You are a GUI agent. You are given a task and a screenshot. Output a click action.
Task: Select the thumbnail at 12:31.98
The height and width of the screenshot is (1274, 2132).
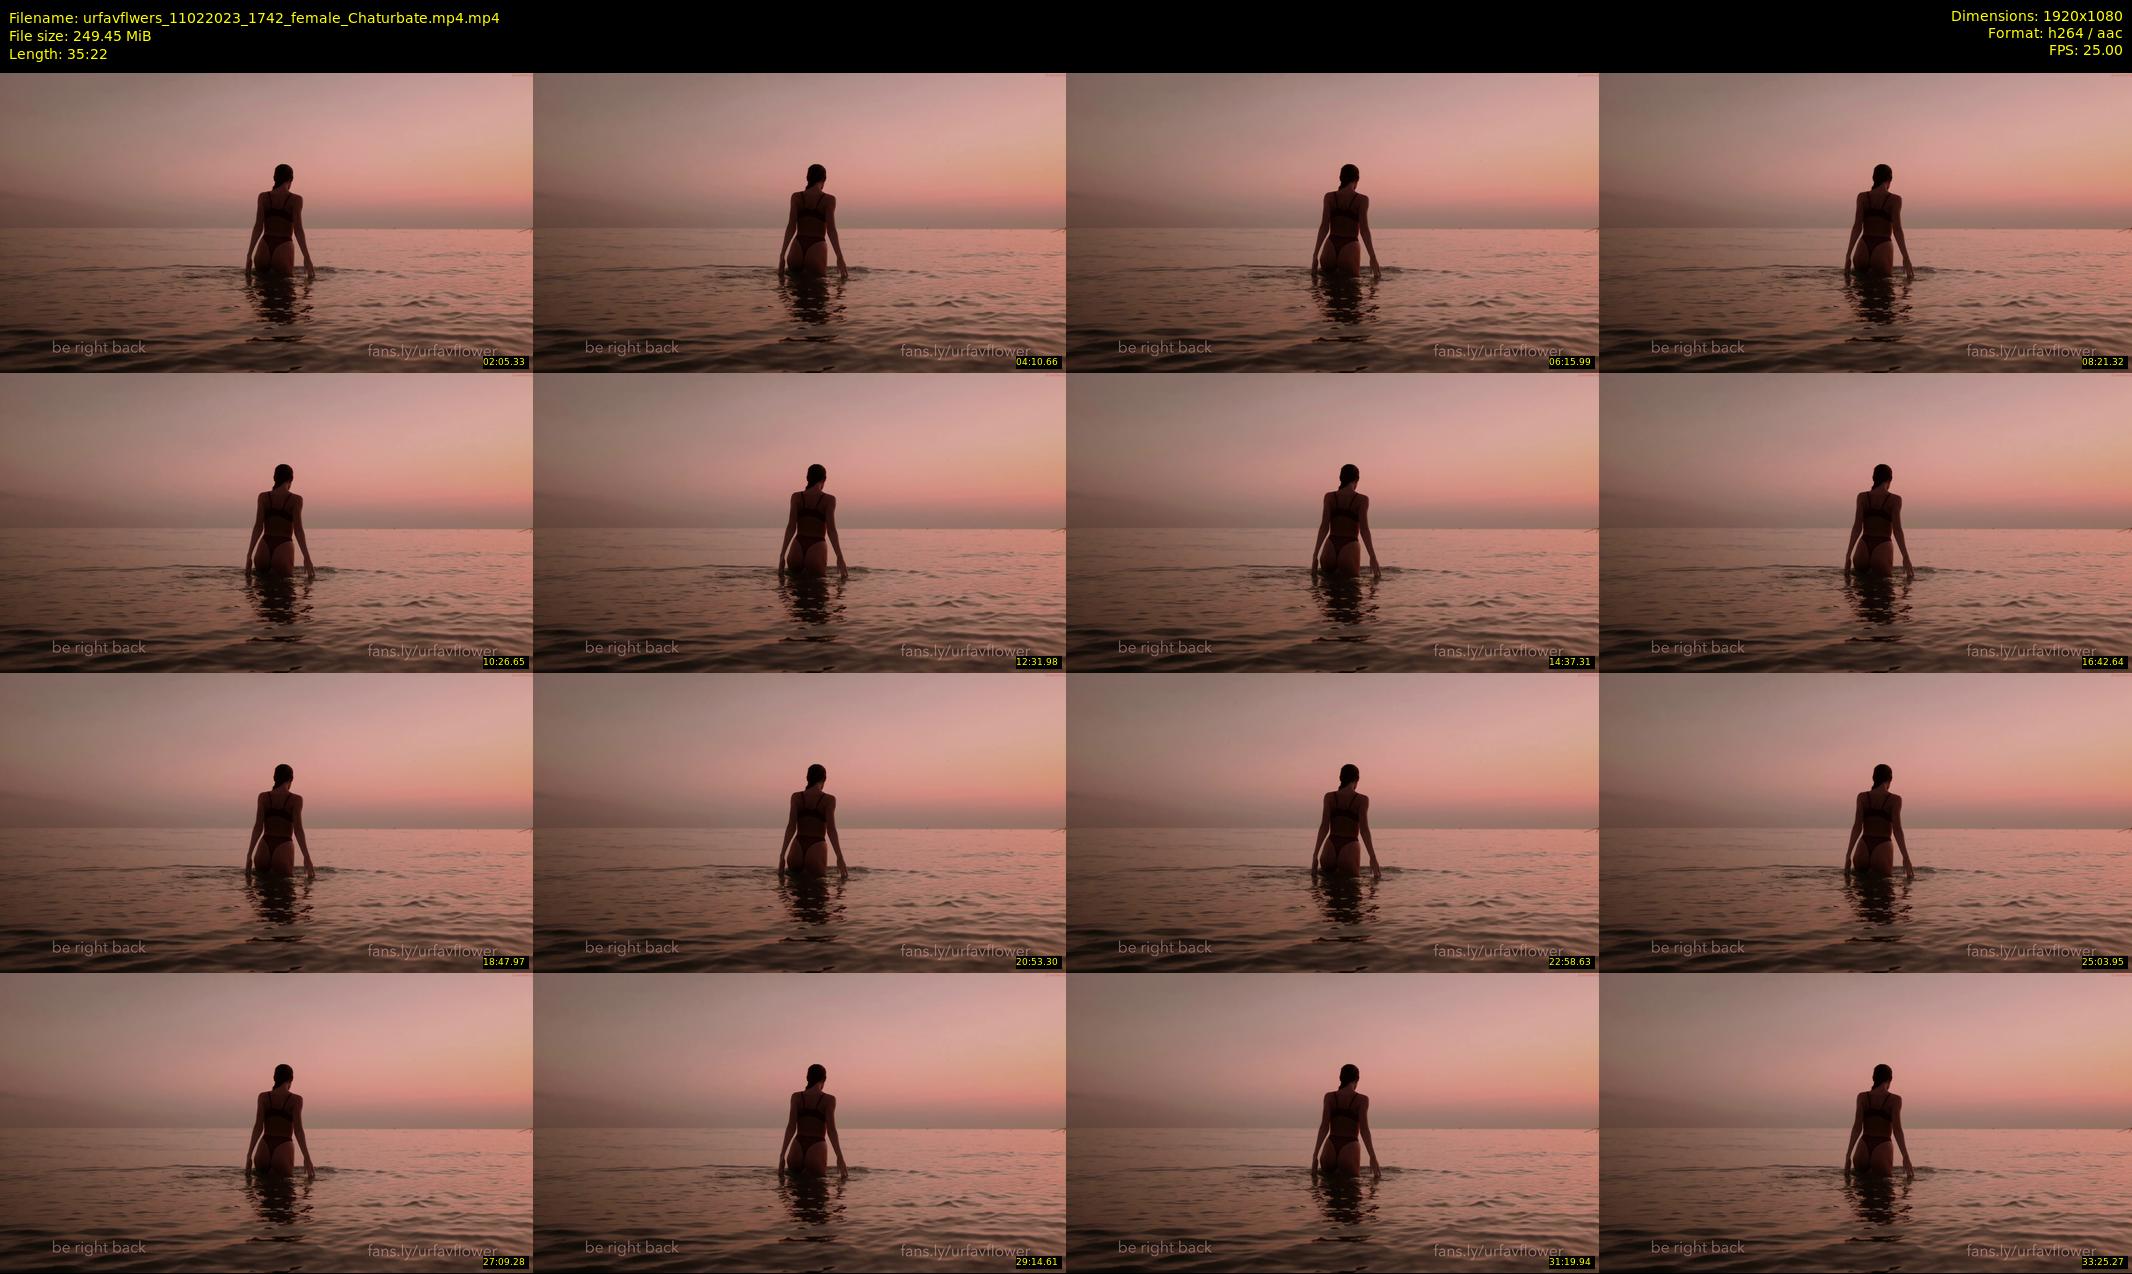click(799, 522)
